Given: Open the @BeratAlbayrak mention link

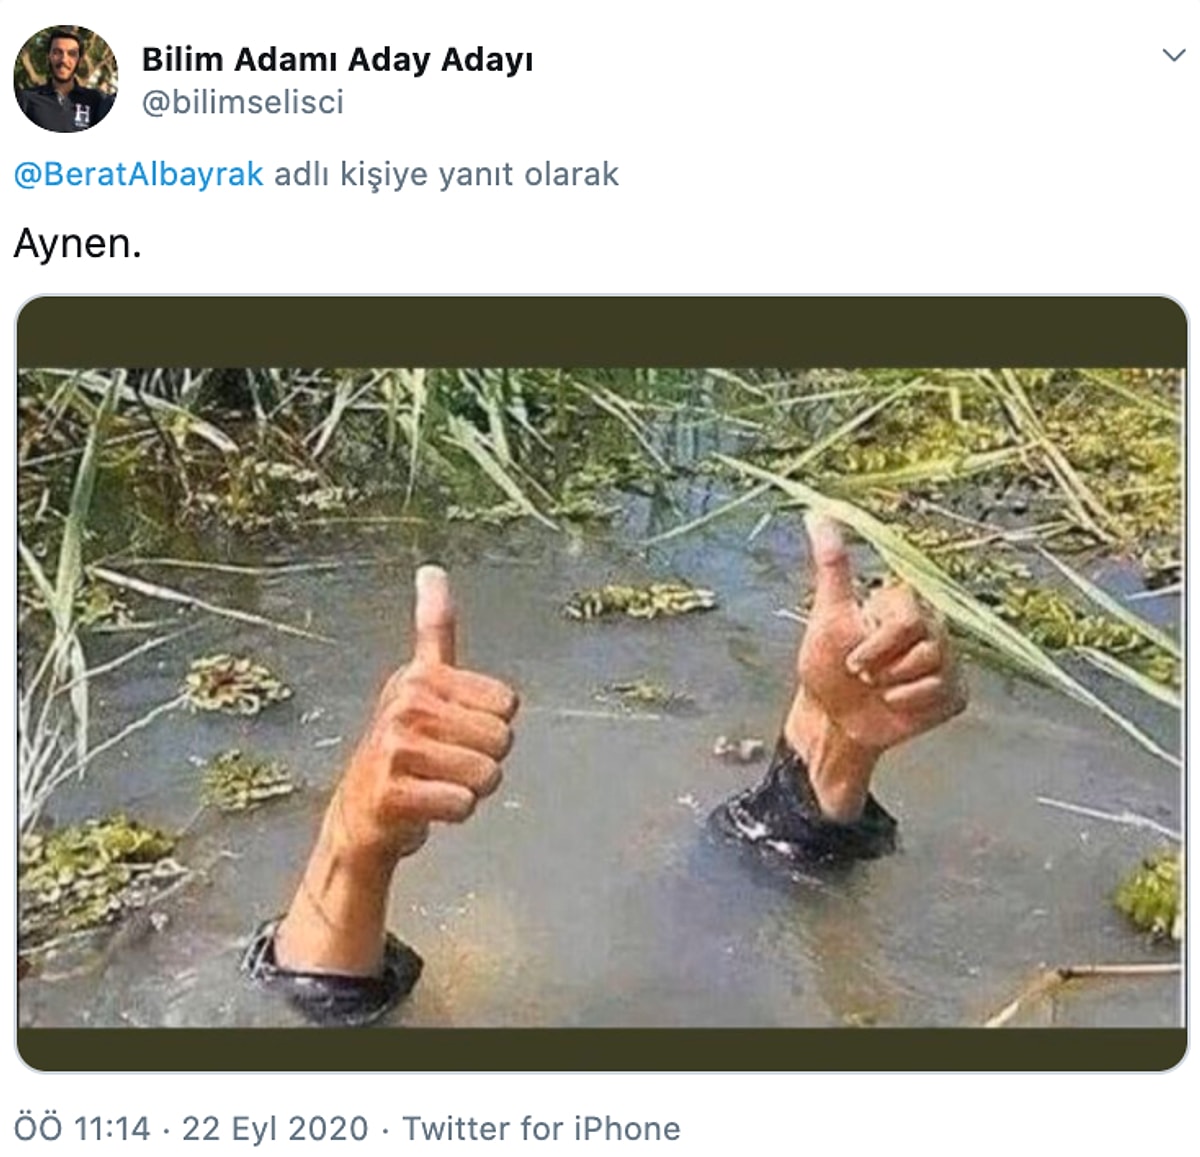Looking at the screenshot, I should coord(139,174).
